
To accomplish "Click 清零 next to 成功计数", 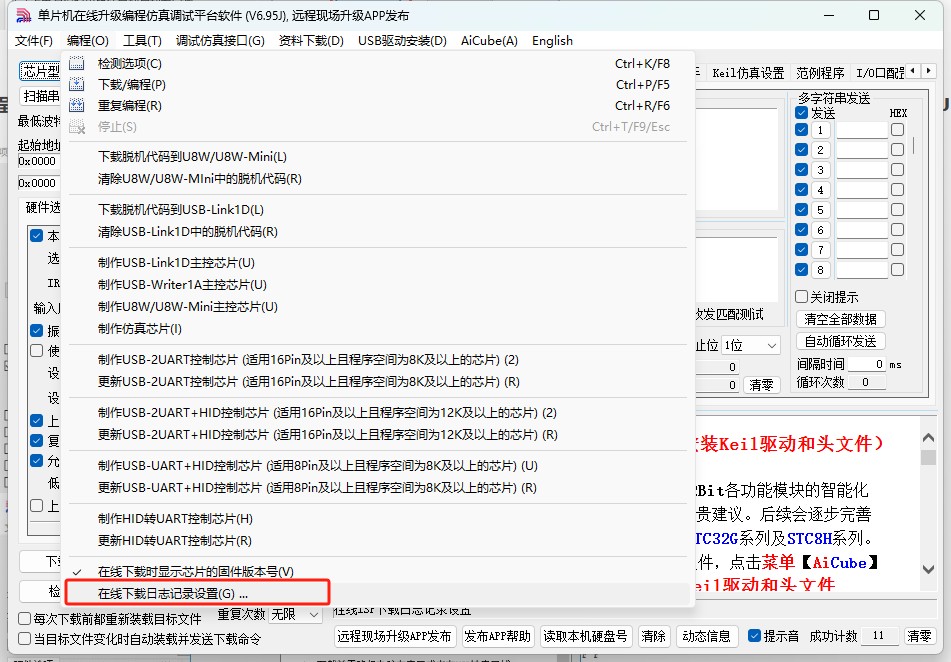I will click(x=918, y=637).
